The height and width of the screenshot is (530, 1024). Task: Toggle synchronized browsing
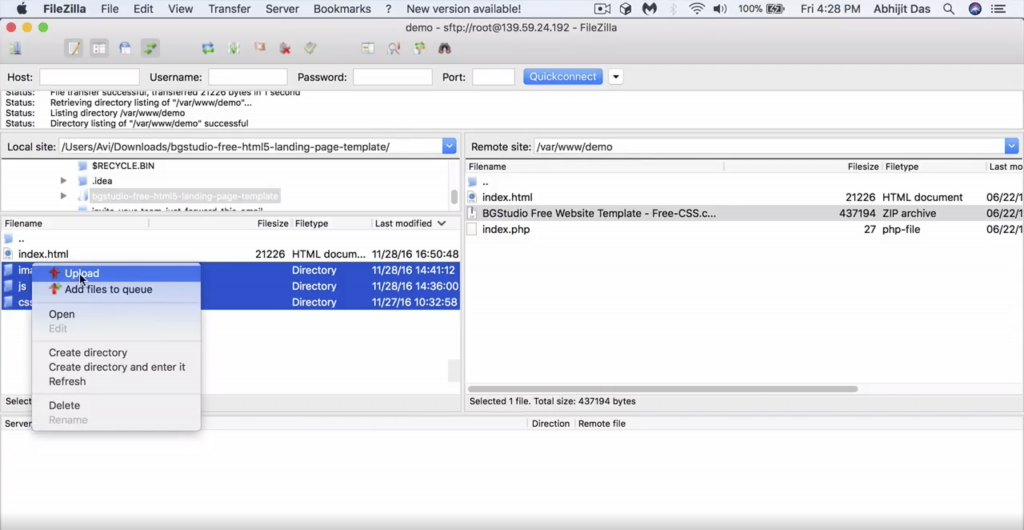[x=419, y=48]
